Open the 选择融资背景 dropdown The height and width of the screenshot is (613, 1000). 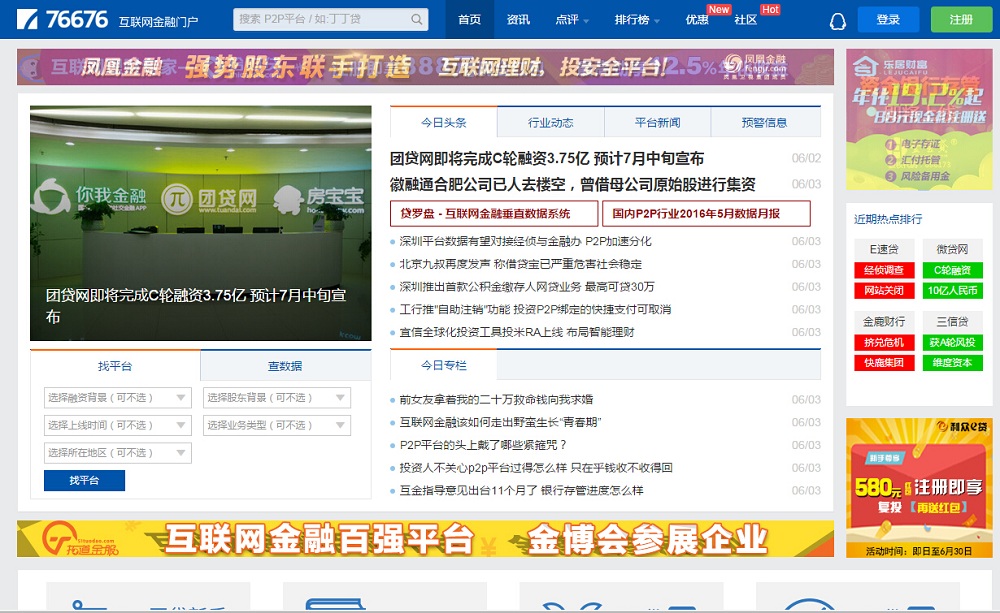coord(117,398)
